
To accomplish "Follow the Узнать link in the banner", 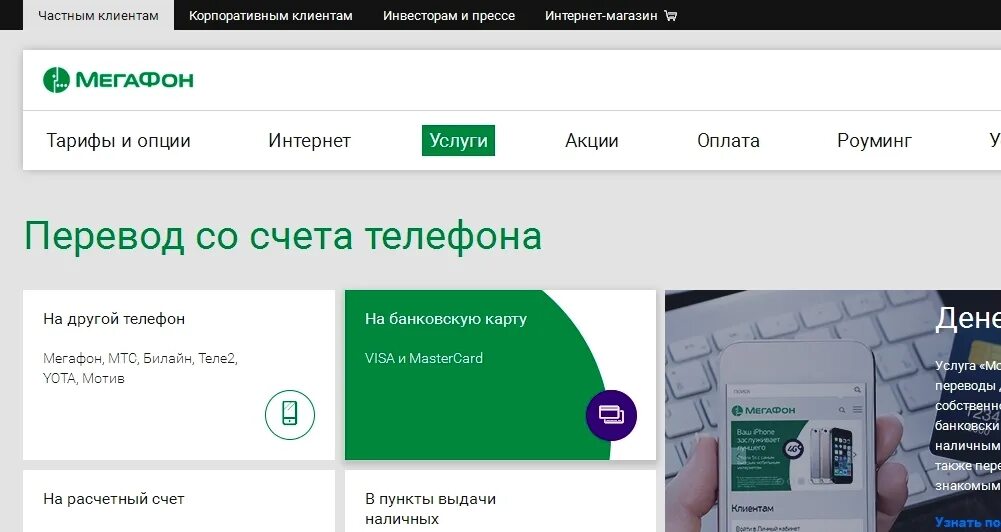I will pos(967,522).
